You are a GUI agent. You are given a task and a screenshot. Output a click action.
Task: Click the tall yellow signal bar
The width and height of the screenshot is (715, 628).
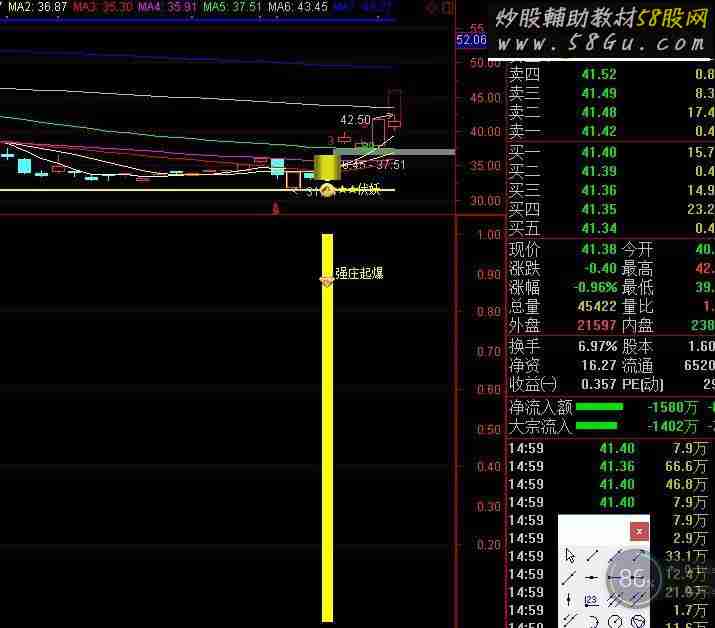[327, 428]
